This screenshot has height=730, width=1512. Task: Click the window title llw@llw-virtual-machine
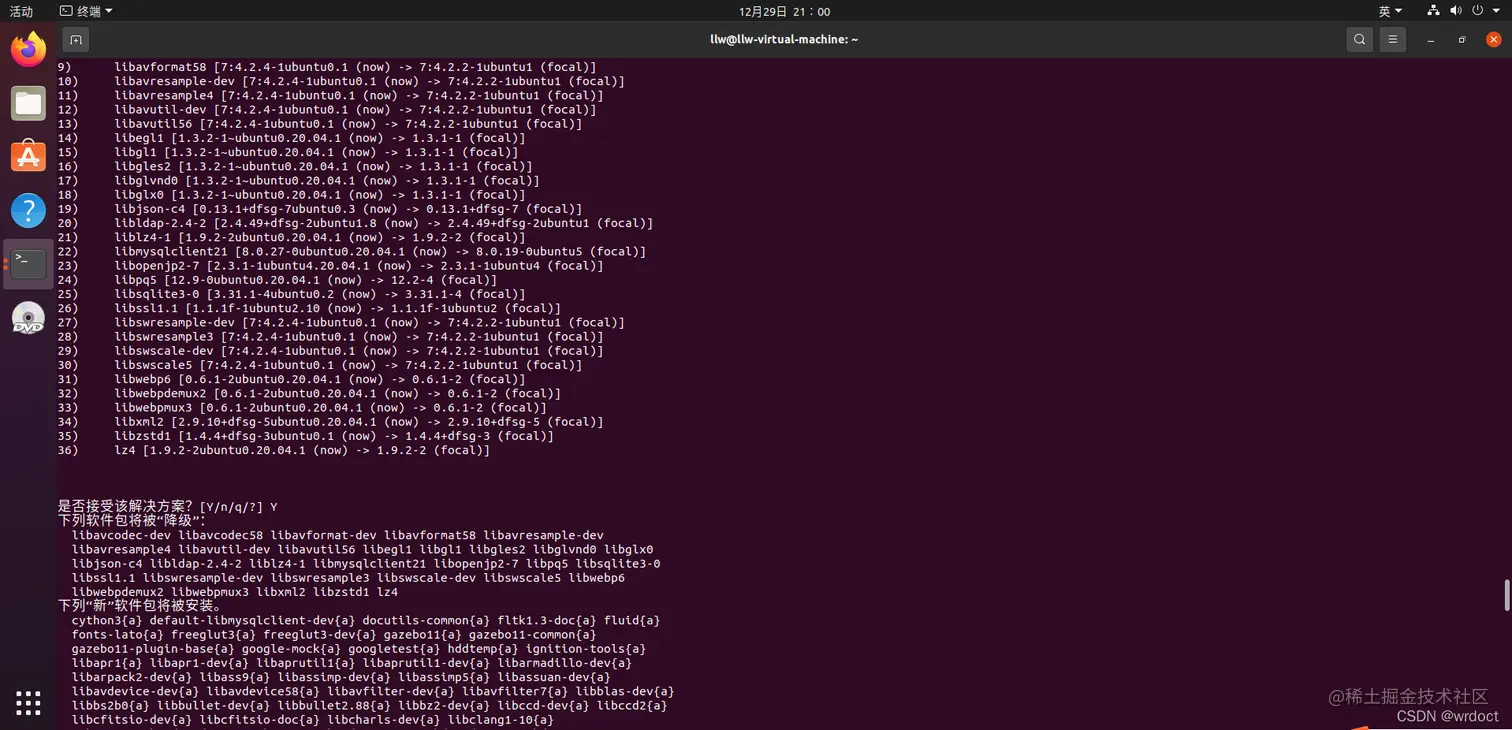click(x=784, y=39)
